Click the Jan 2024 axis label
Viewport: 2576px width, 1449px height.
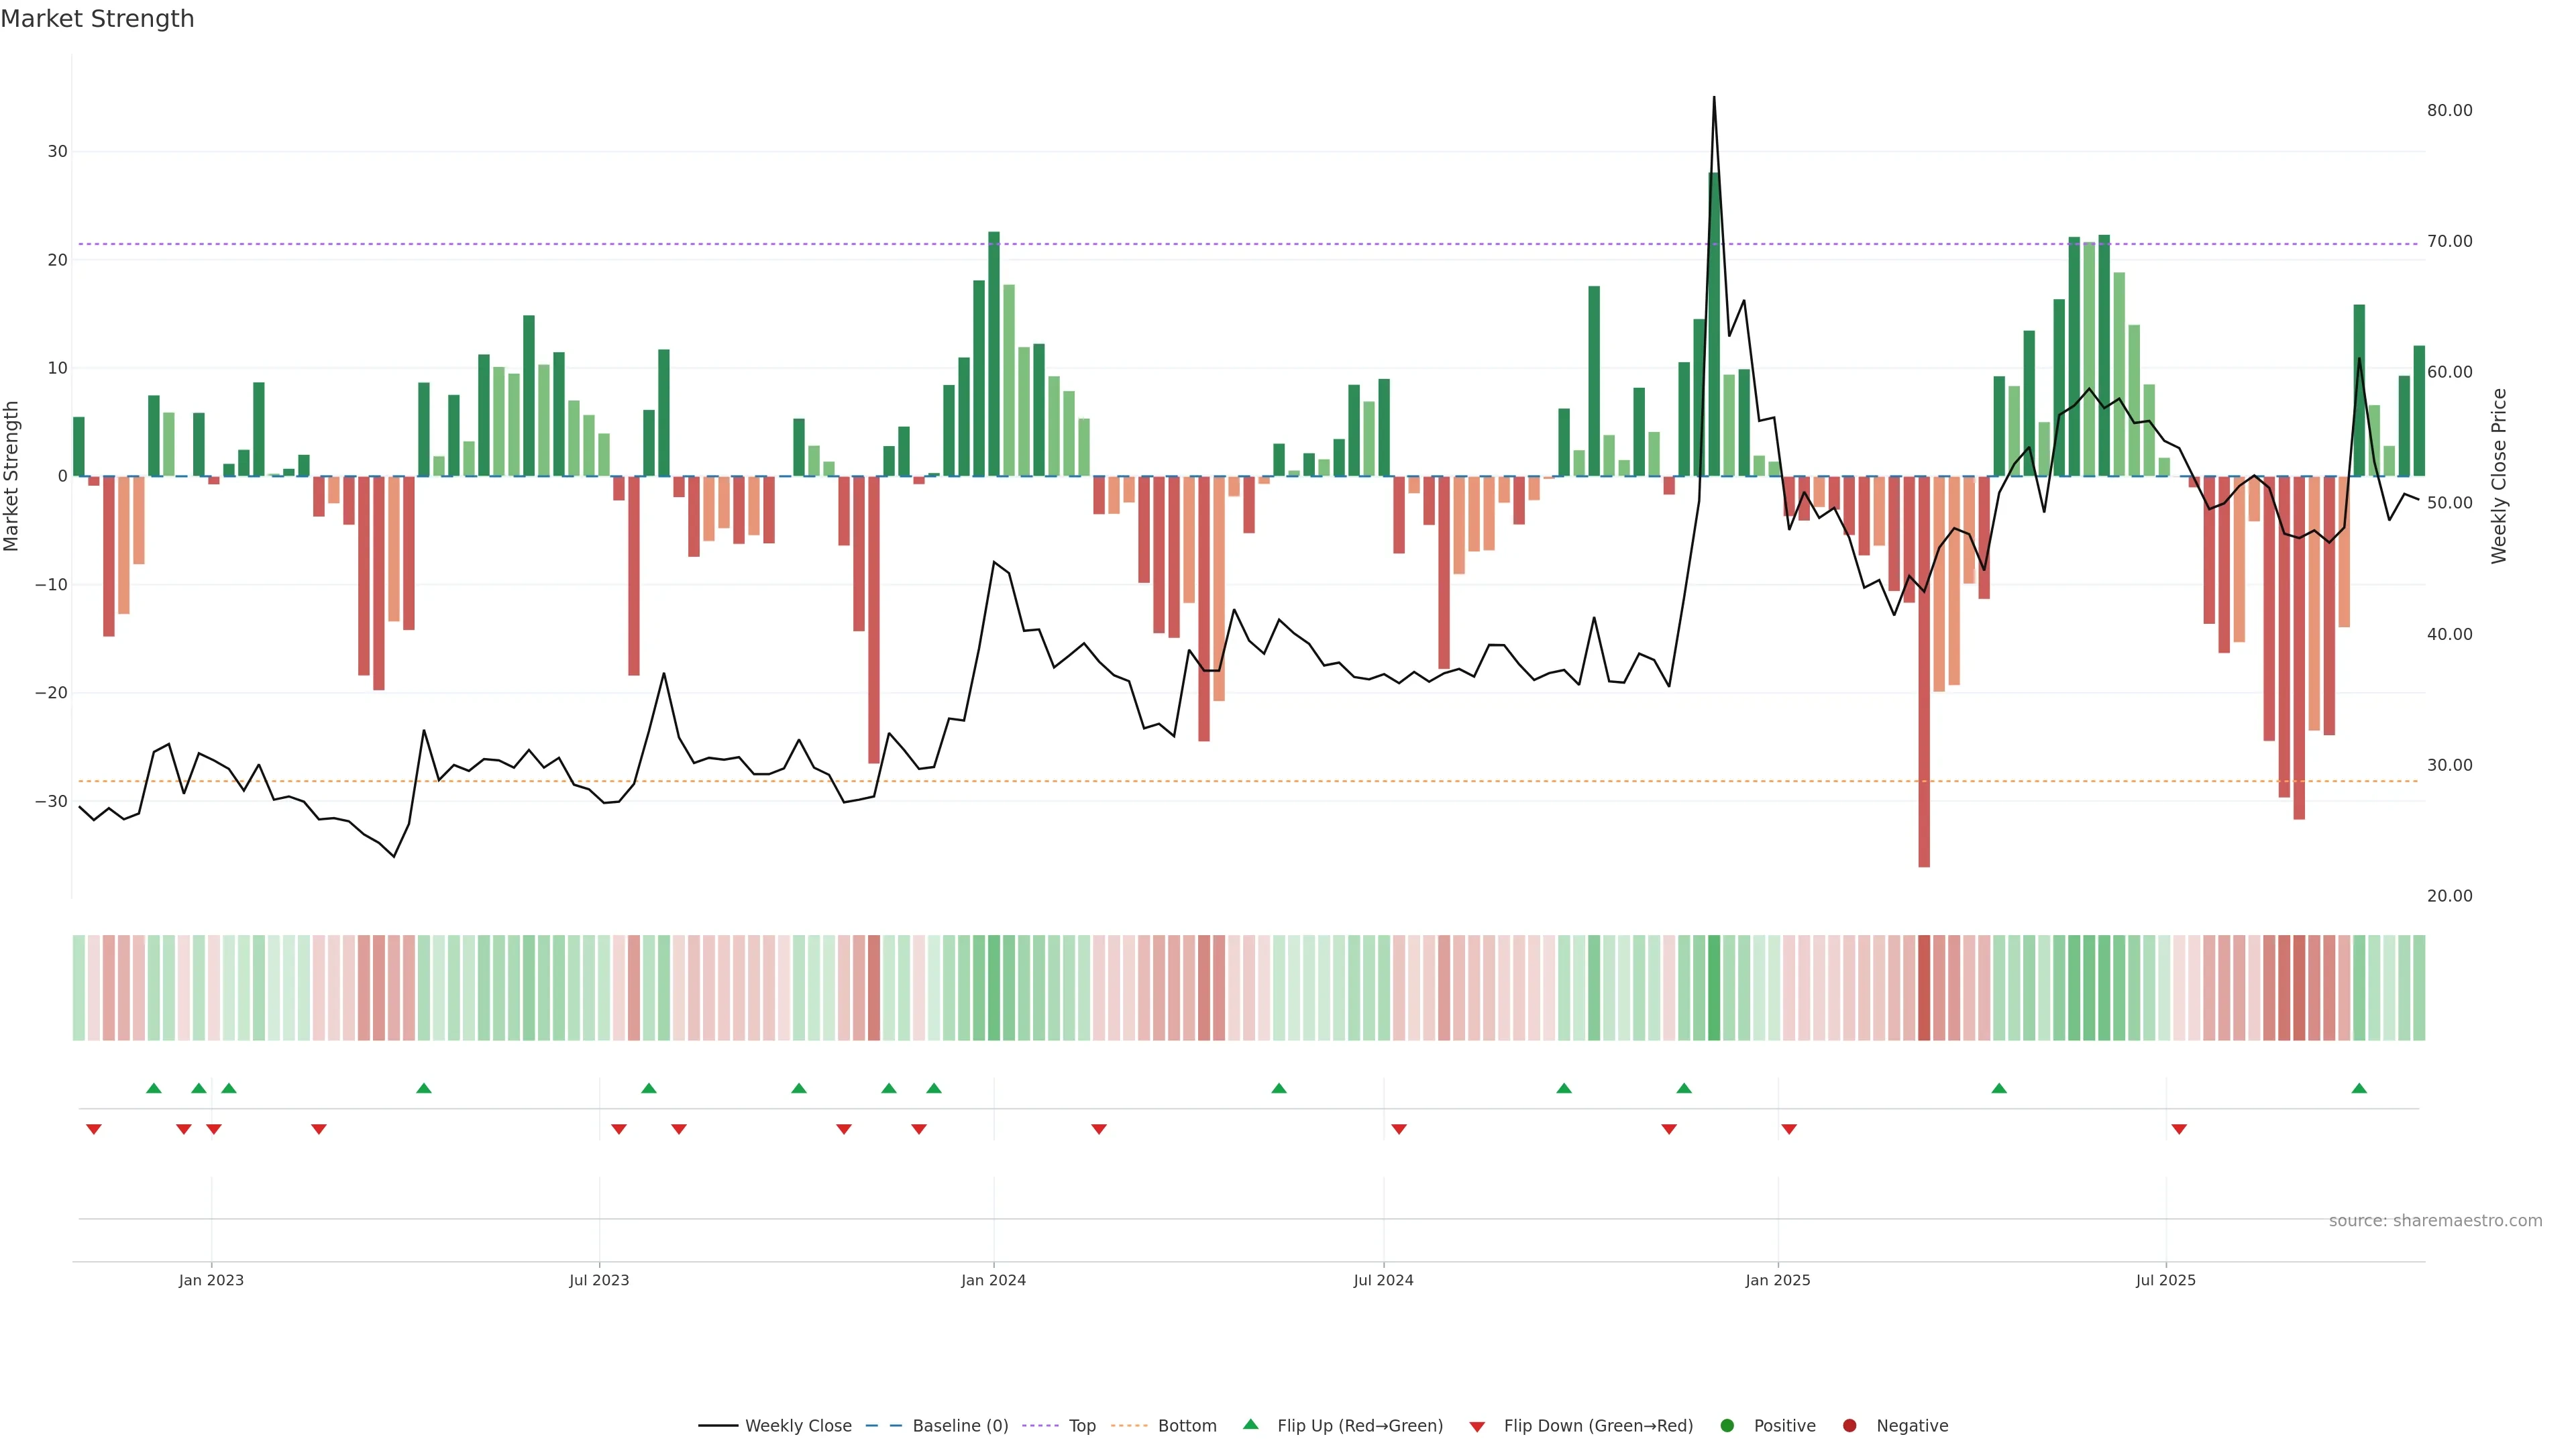tap(993, 1280)
